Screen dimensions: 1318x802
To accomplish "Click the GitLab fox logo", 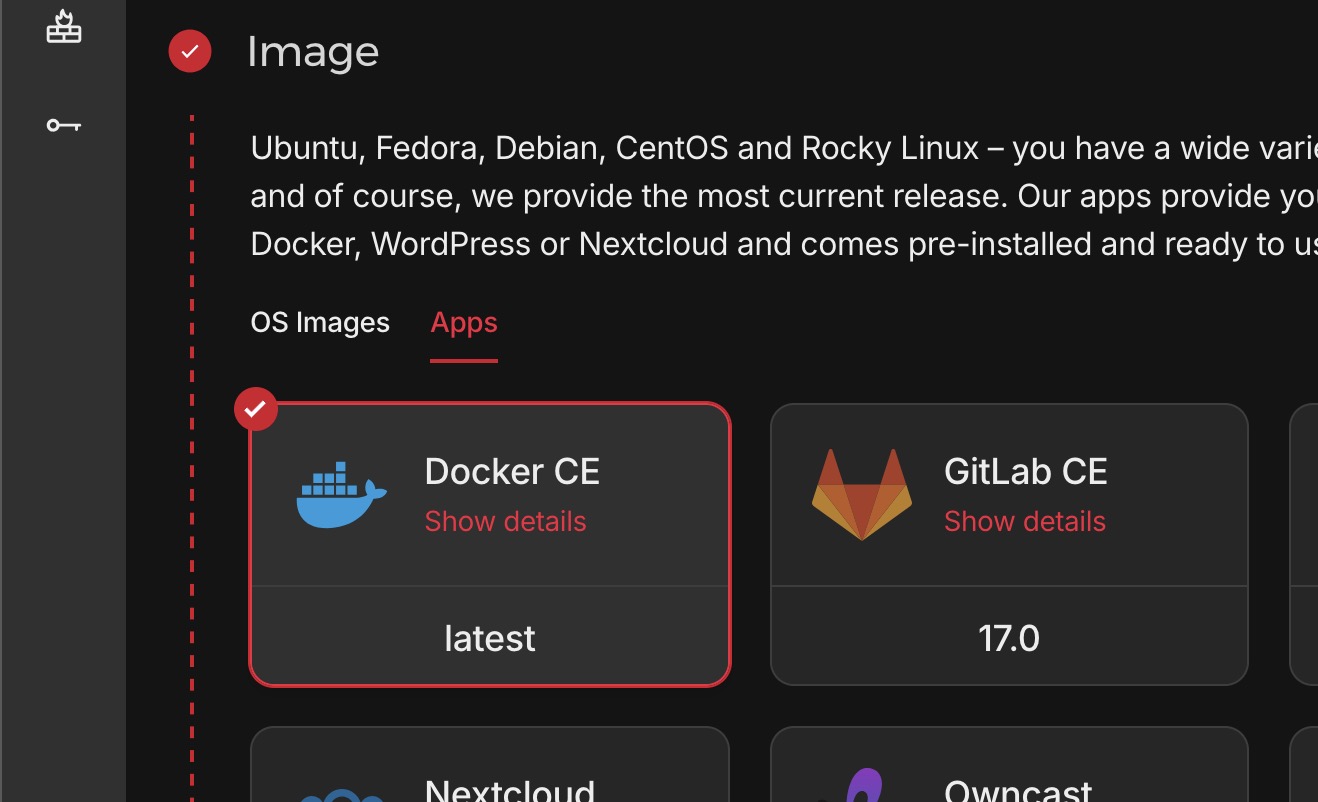I will coord(861,495).
